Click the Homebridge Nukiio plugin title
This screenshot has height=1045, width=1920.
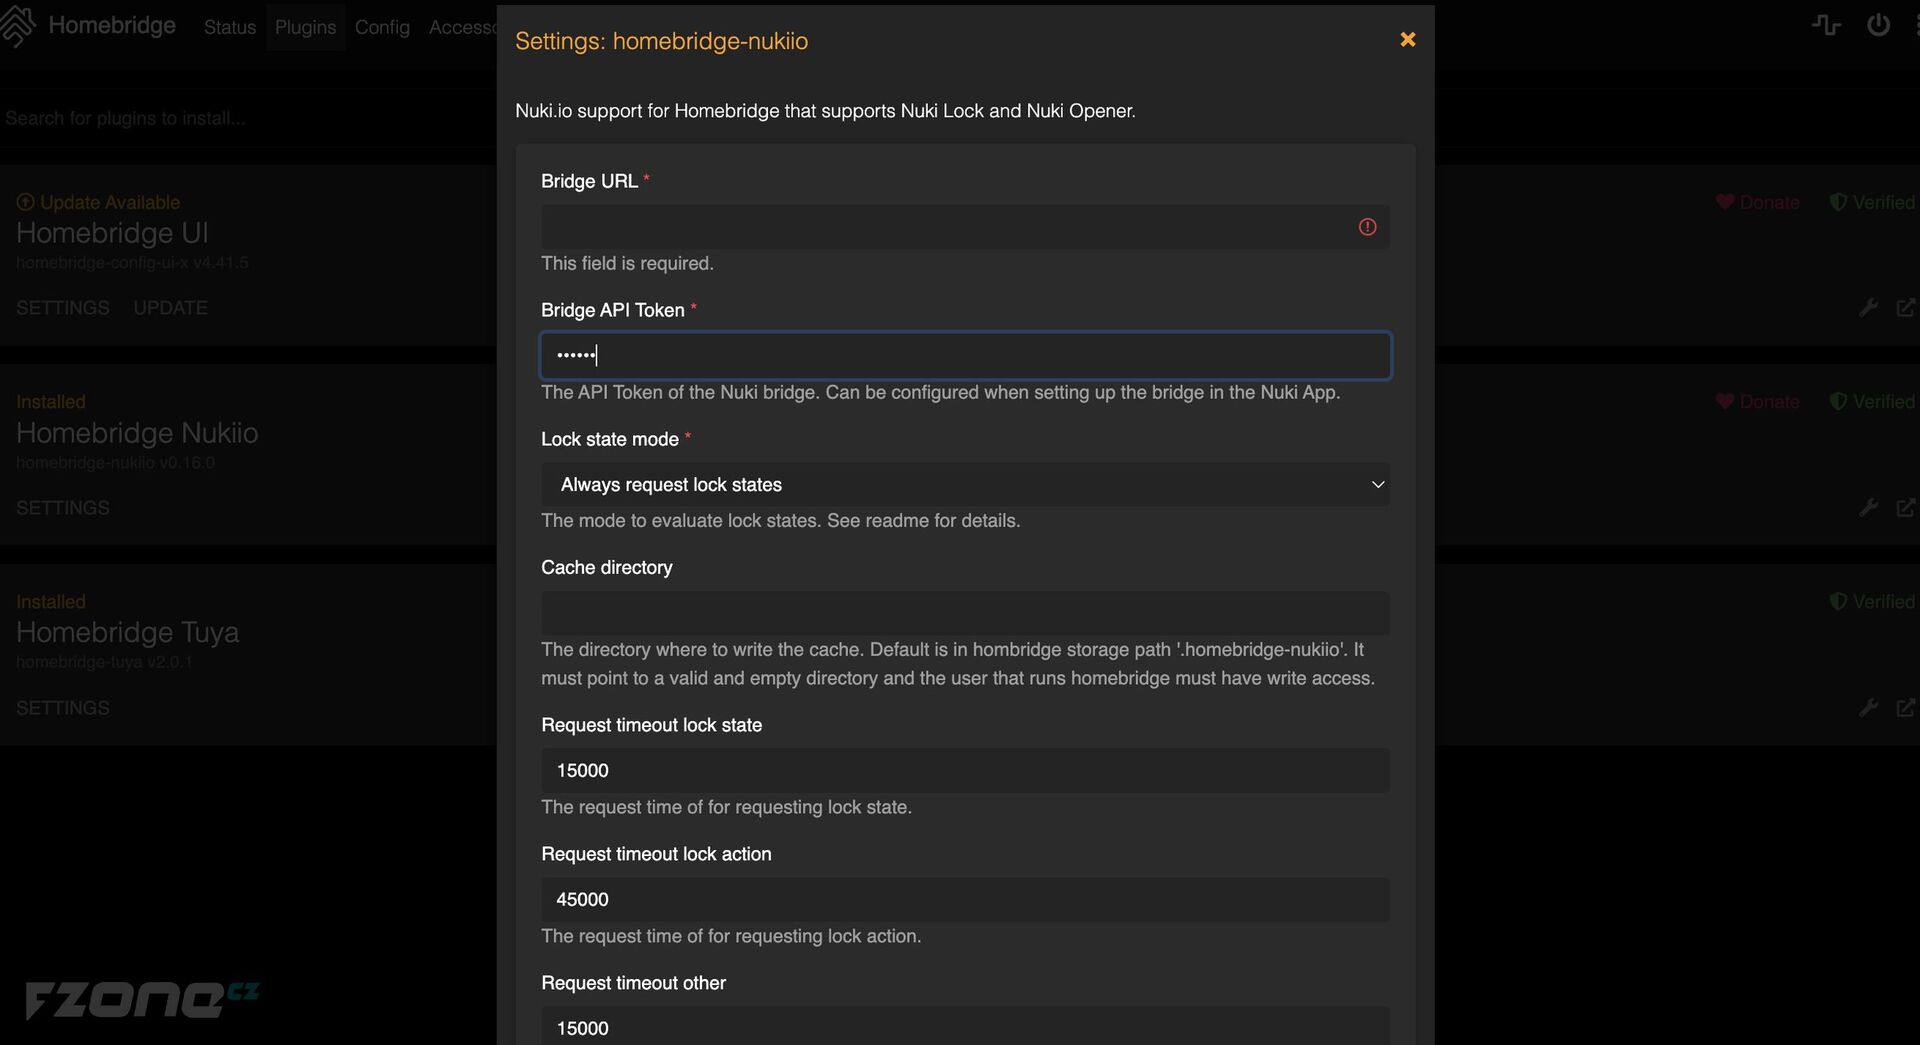click(x=137, y=433)
